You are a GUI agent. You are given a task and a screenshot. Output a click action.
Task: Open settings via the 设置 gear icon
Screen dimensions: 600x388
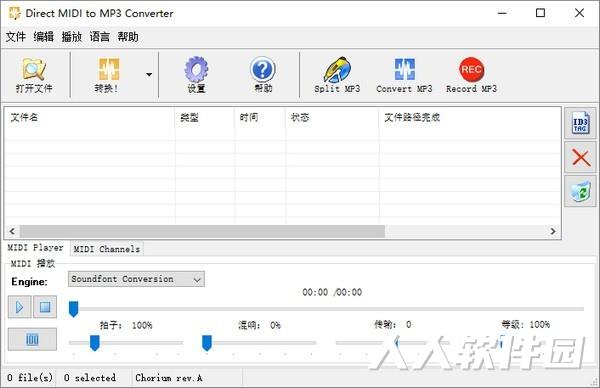(196, 75)
